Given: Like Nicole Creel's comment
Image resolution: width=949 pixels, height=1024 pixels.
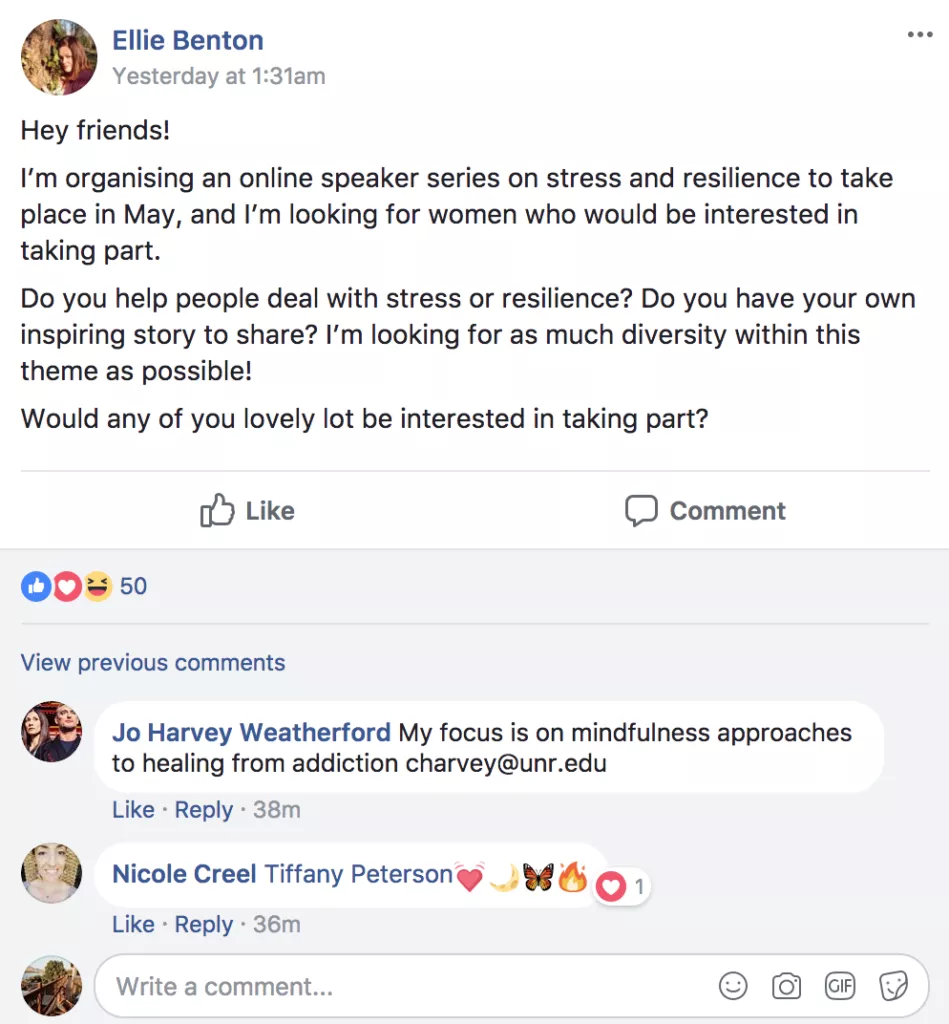Looking at the screenshot, I should pos(133,924).
